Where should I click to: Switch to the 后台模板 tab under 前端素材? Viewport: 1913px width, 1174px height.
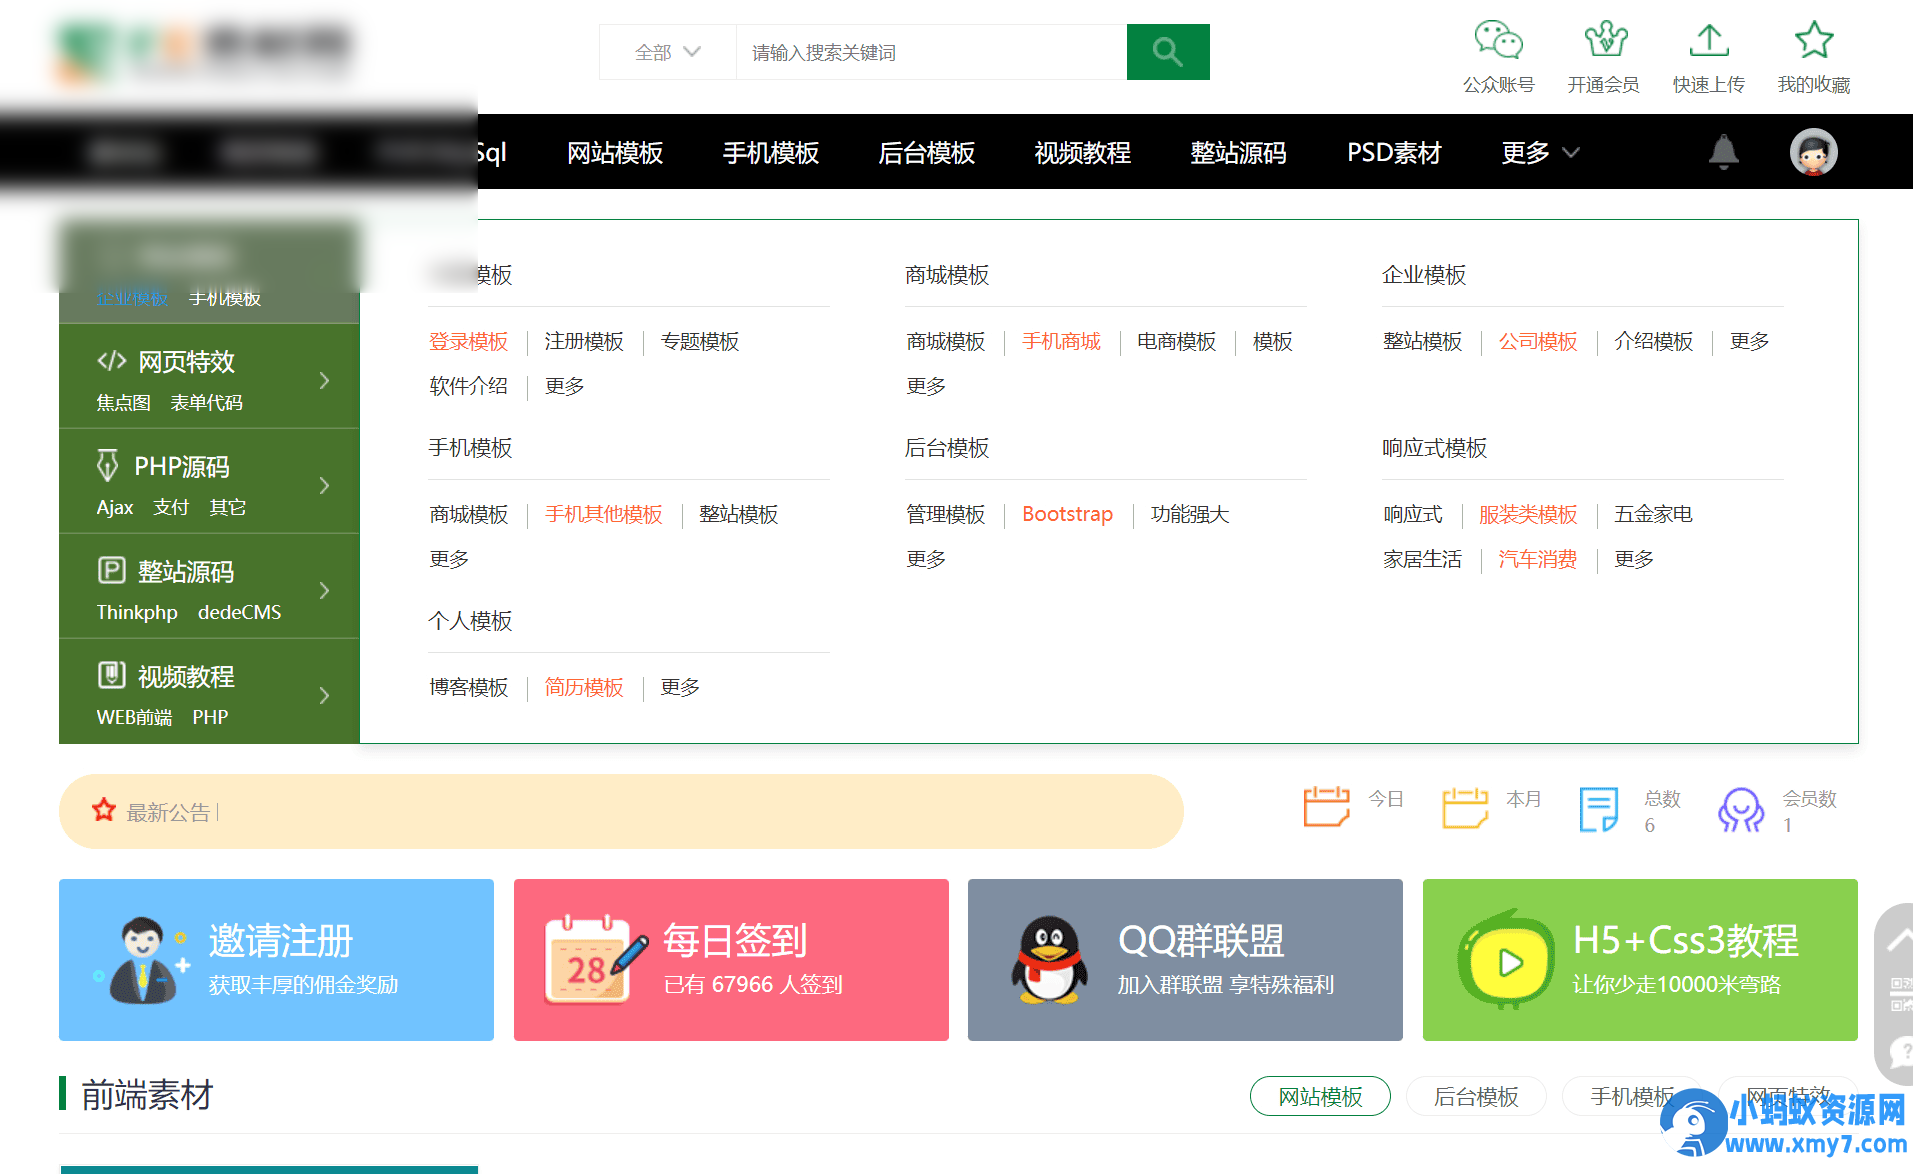(1476, 1096)
